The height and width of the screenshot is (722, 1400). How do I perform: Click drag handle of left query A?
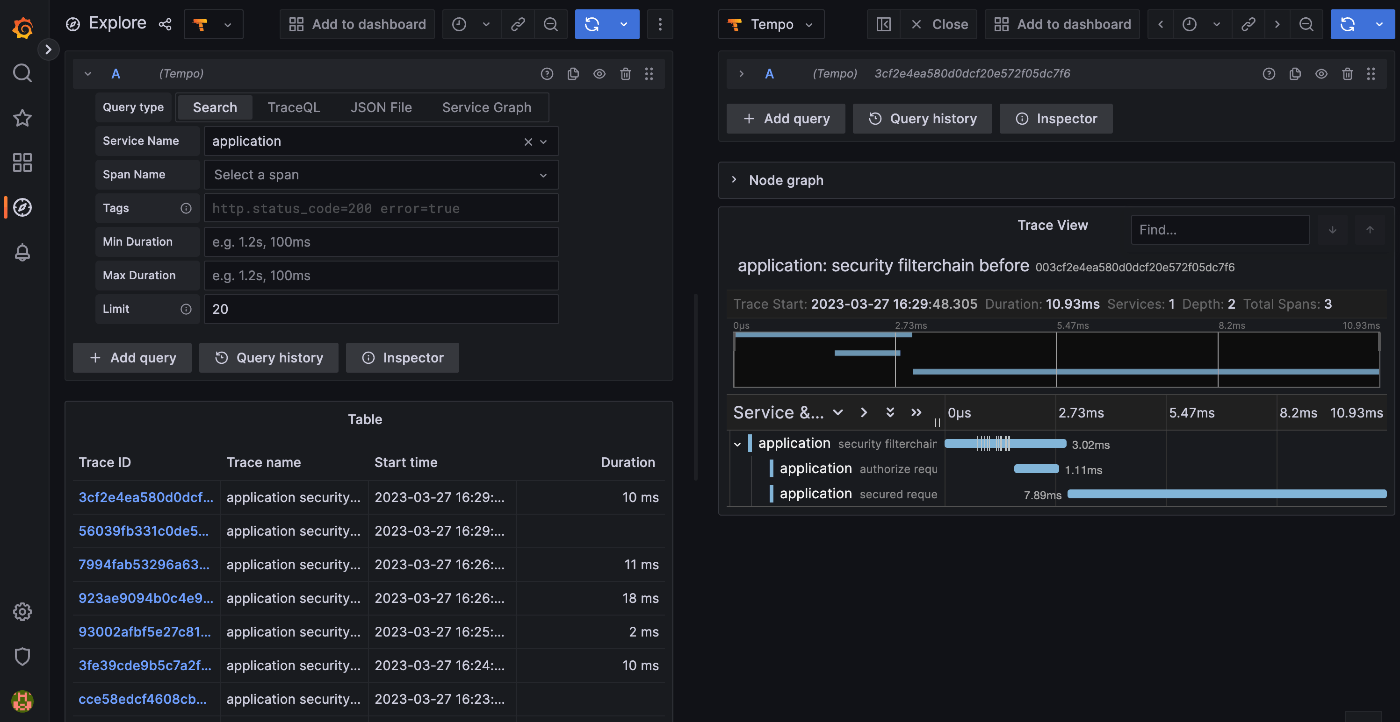pyautogui.click(x=649, y=74)
